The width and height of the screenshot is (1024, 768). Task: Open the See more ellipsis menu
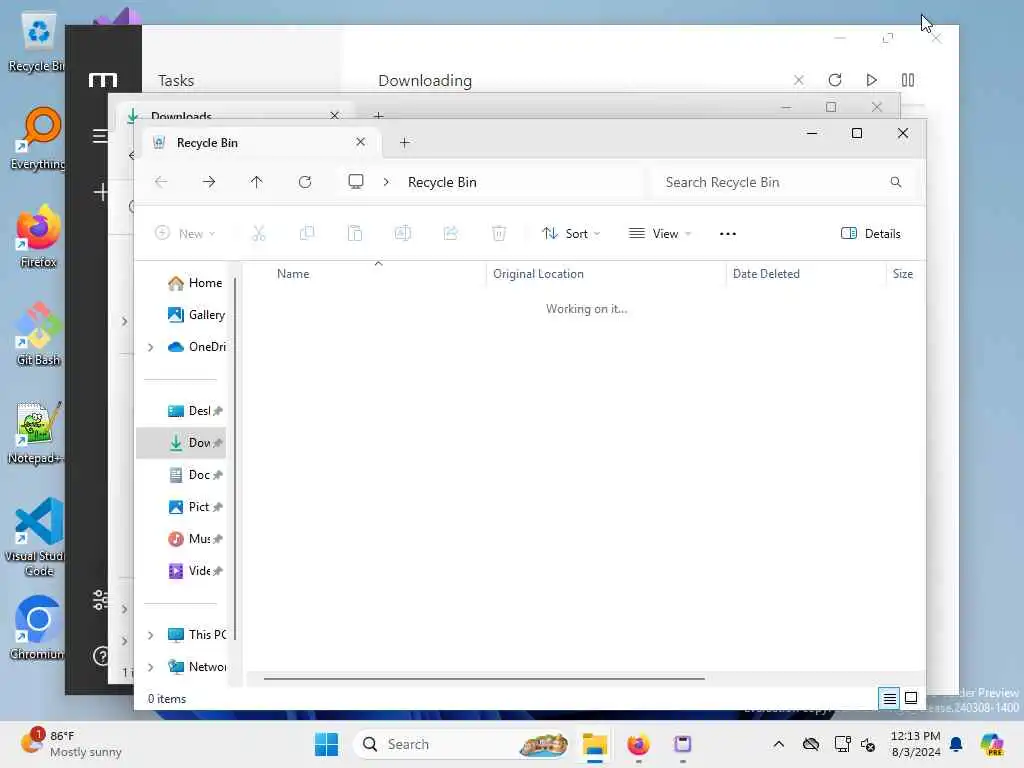point(728,234)
